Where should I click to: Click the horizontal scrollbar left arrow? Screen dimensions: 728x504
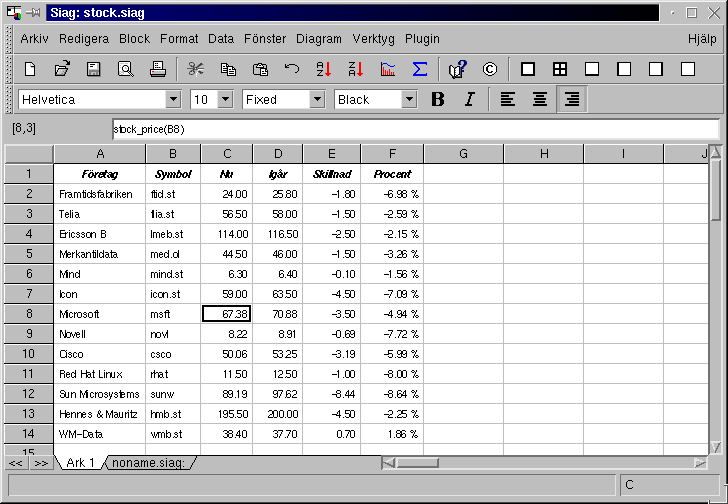(388, 463)
